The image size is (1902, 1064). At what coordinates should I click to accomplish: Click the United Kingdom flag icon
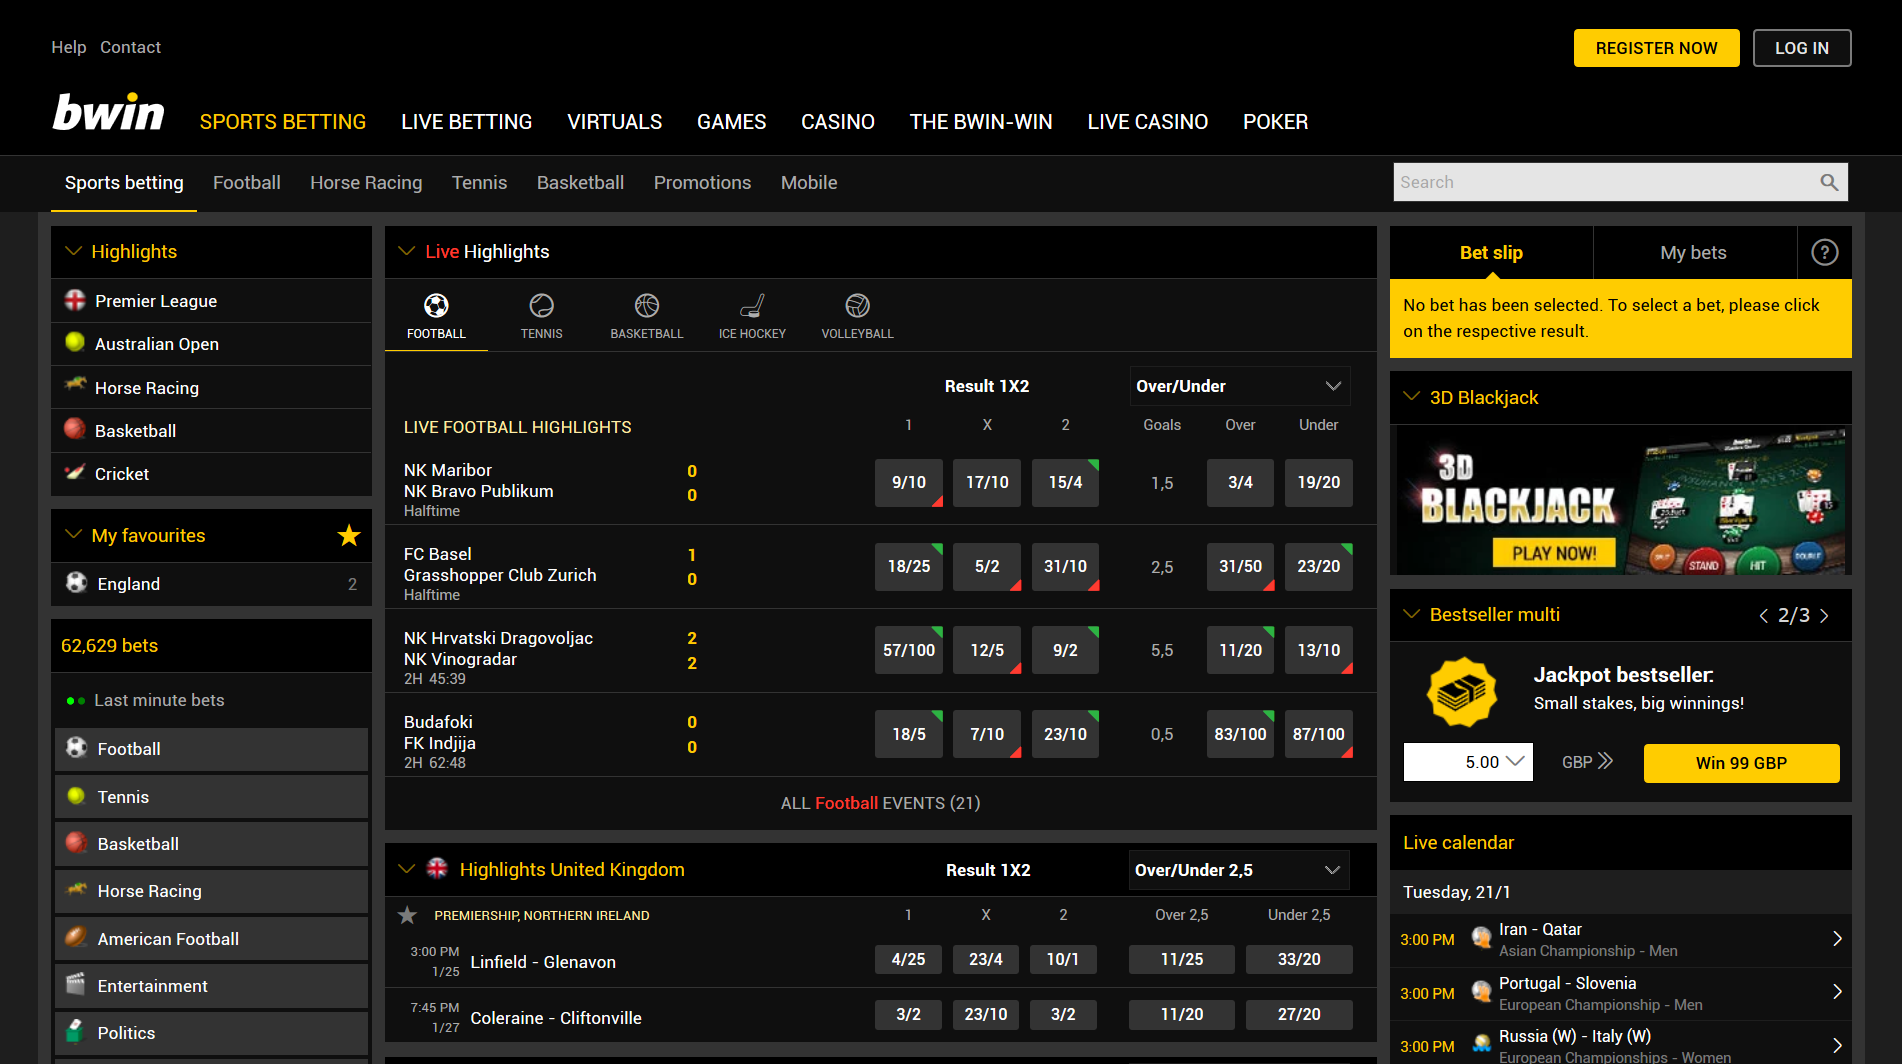437,868
